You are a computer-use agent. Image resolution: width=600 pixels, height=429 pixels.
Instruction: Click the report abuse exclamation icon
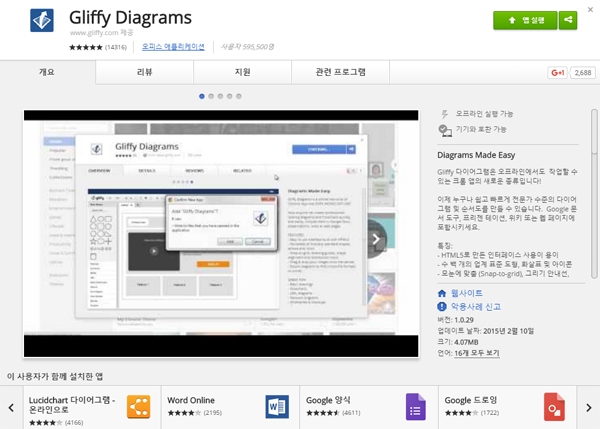click(x=442, y=307)
